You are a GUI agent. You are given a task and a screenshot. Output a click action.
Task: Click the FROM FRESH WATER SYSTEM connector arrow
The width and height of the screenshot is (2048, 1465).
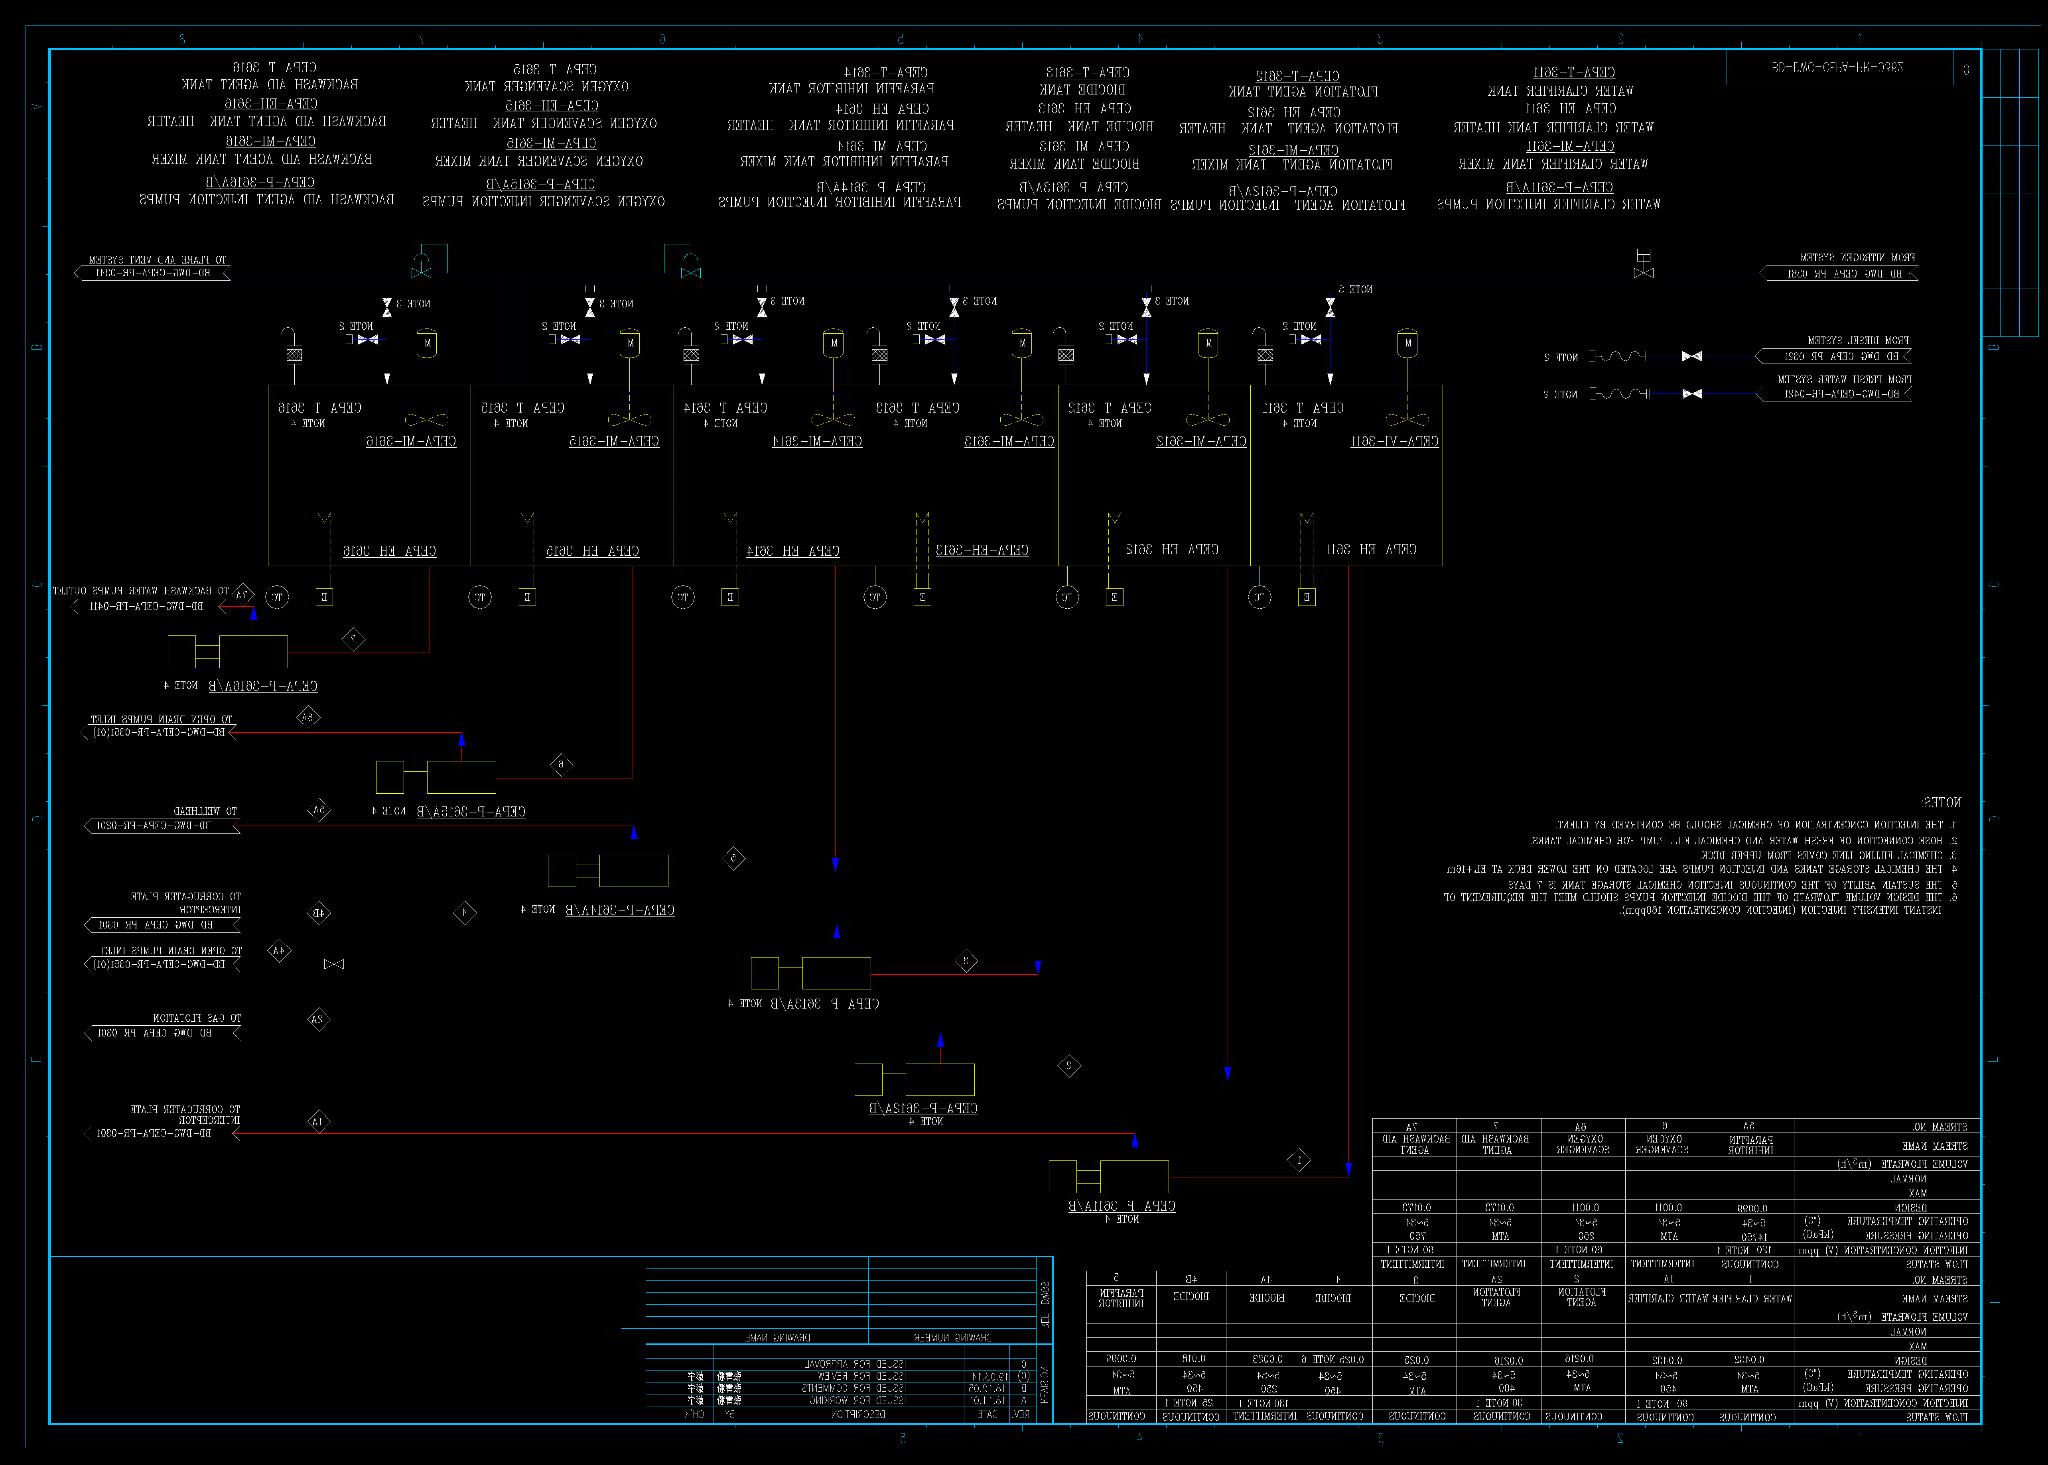pos(1833,394)
